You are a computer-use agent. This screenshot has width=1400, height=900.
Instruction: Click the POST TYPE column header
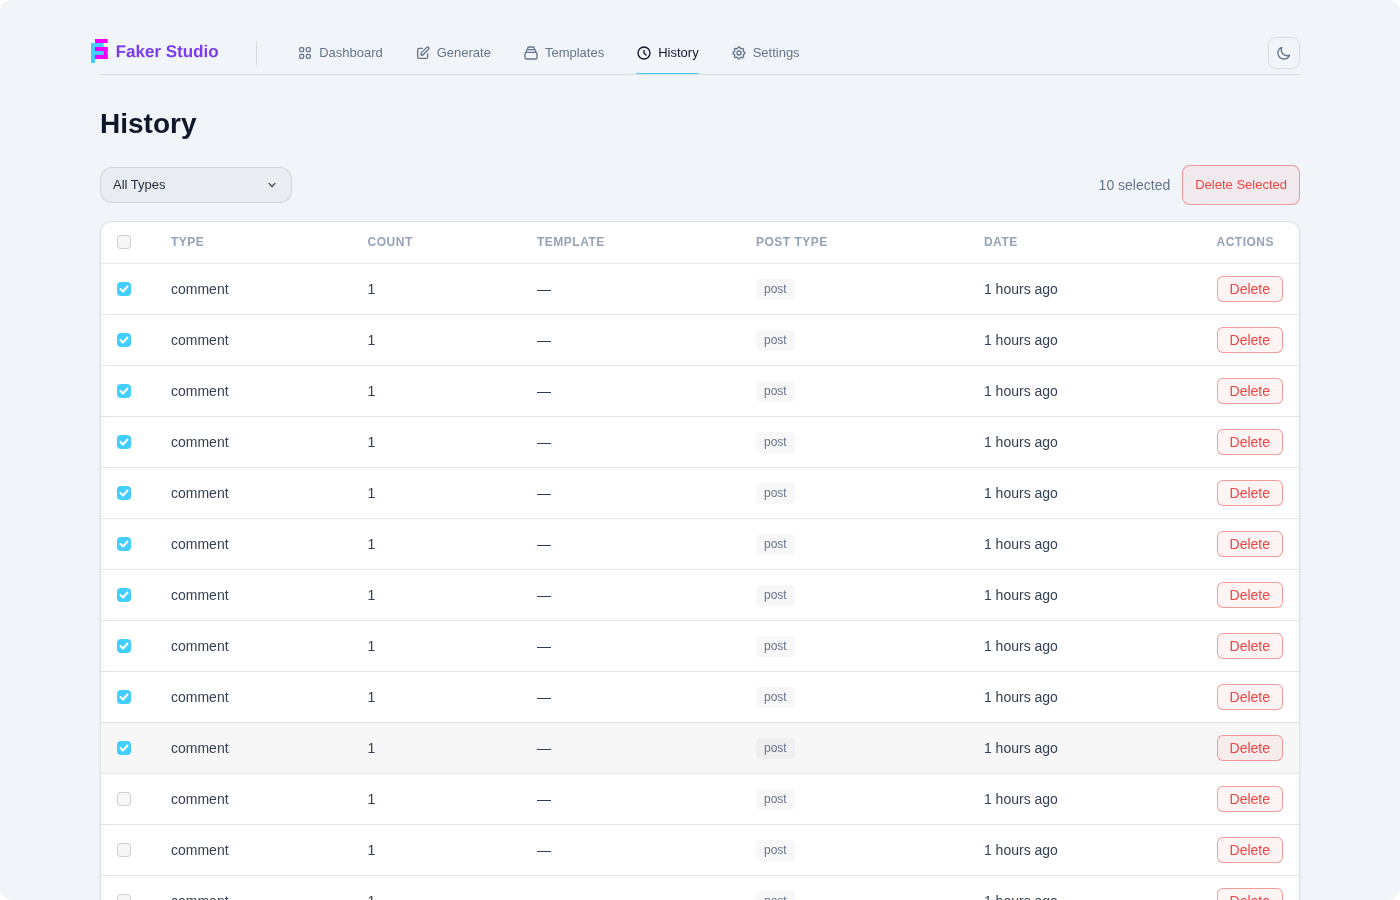[791, 242]
